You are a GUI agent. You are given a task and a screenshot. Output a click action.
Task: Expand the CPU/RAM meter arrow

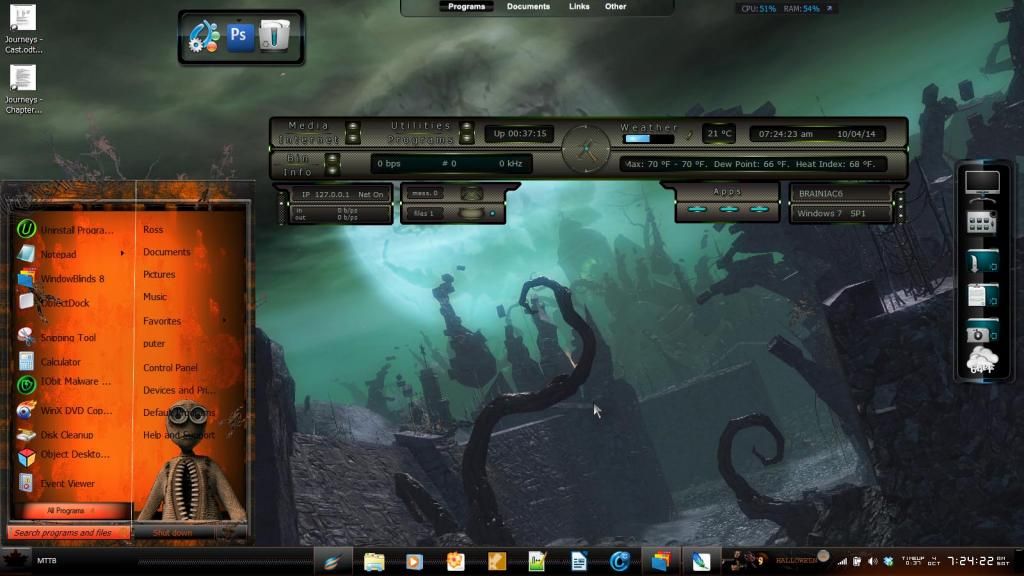[829, 8]
